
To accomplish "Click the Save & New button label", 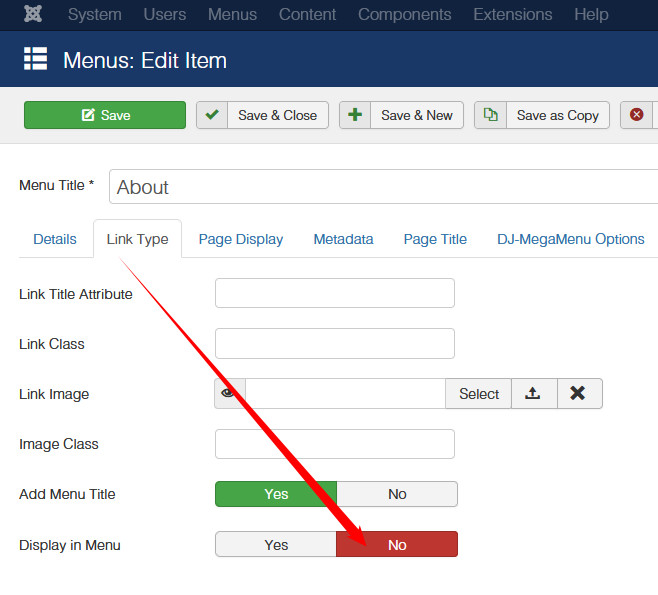I will point(417,115).
